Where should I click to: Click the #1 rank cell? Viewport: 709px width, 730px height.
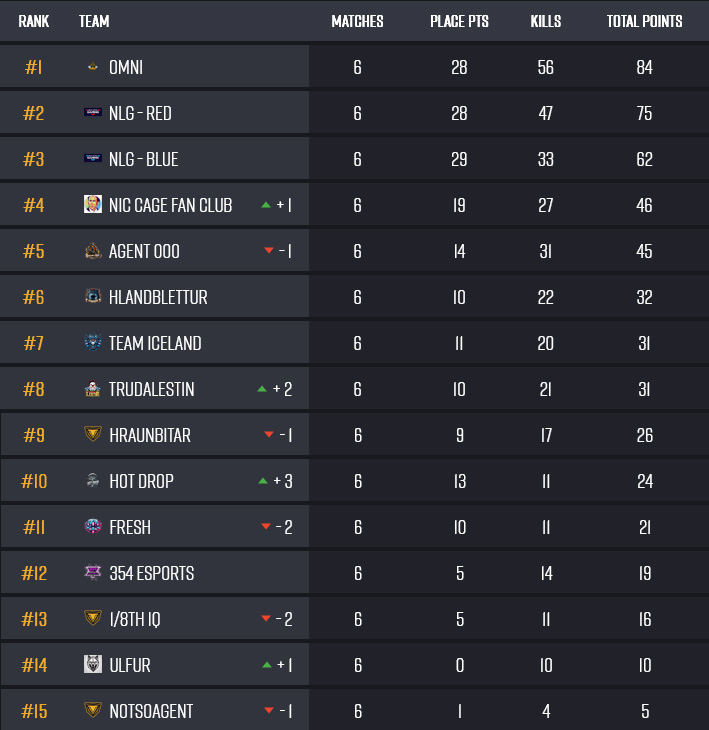click(x=34, y=67)
